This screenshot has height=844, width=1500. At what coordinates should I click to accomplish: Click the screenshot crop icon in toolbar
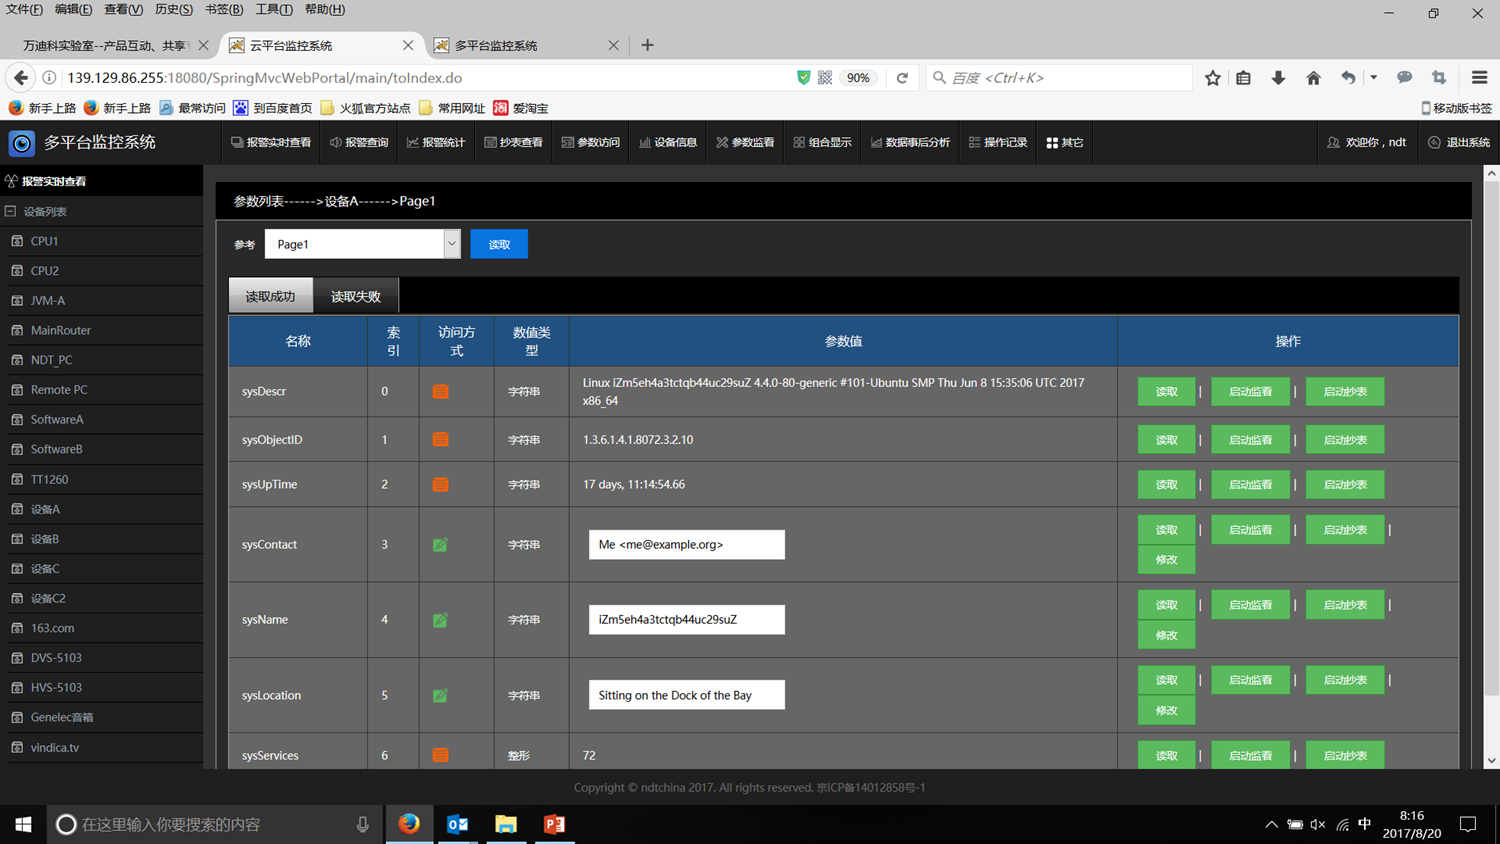click(1439, 78)
